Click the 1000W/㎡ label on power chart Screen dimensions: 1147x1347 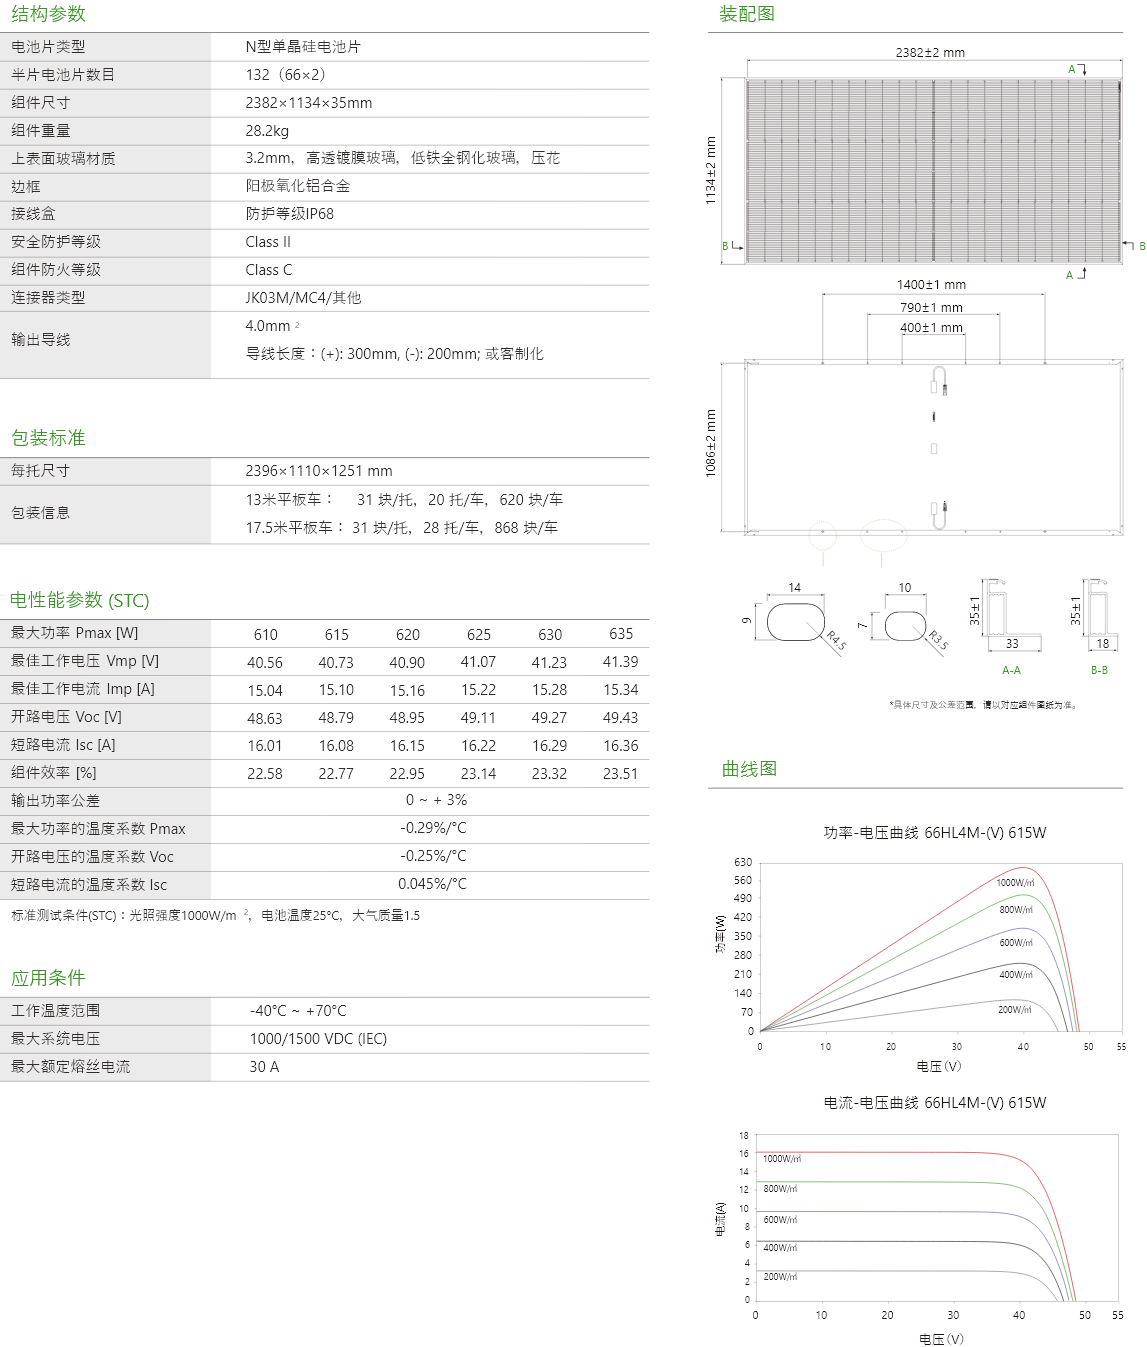[1014, 883]
